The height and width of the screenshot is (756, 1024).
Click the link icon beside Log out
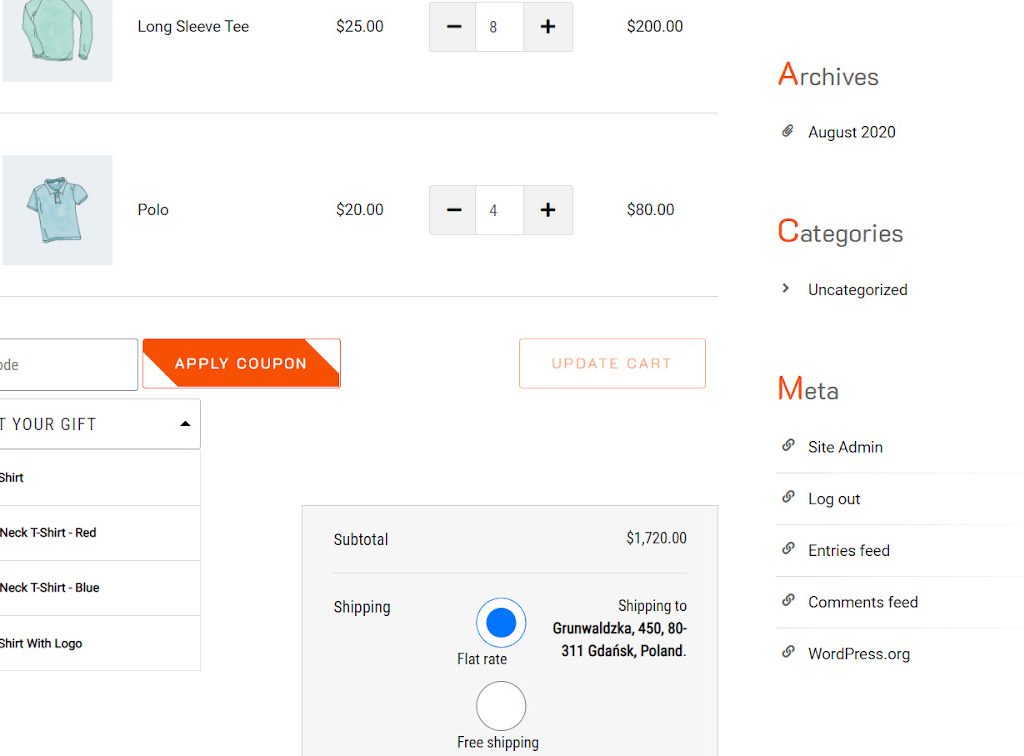(x=788, y=498)
